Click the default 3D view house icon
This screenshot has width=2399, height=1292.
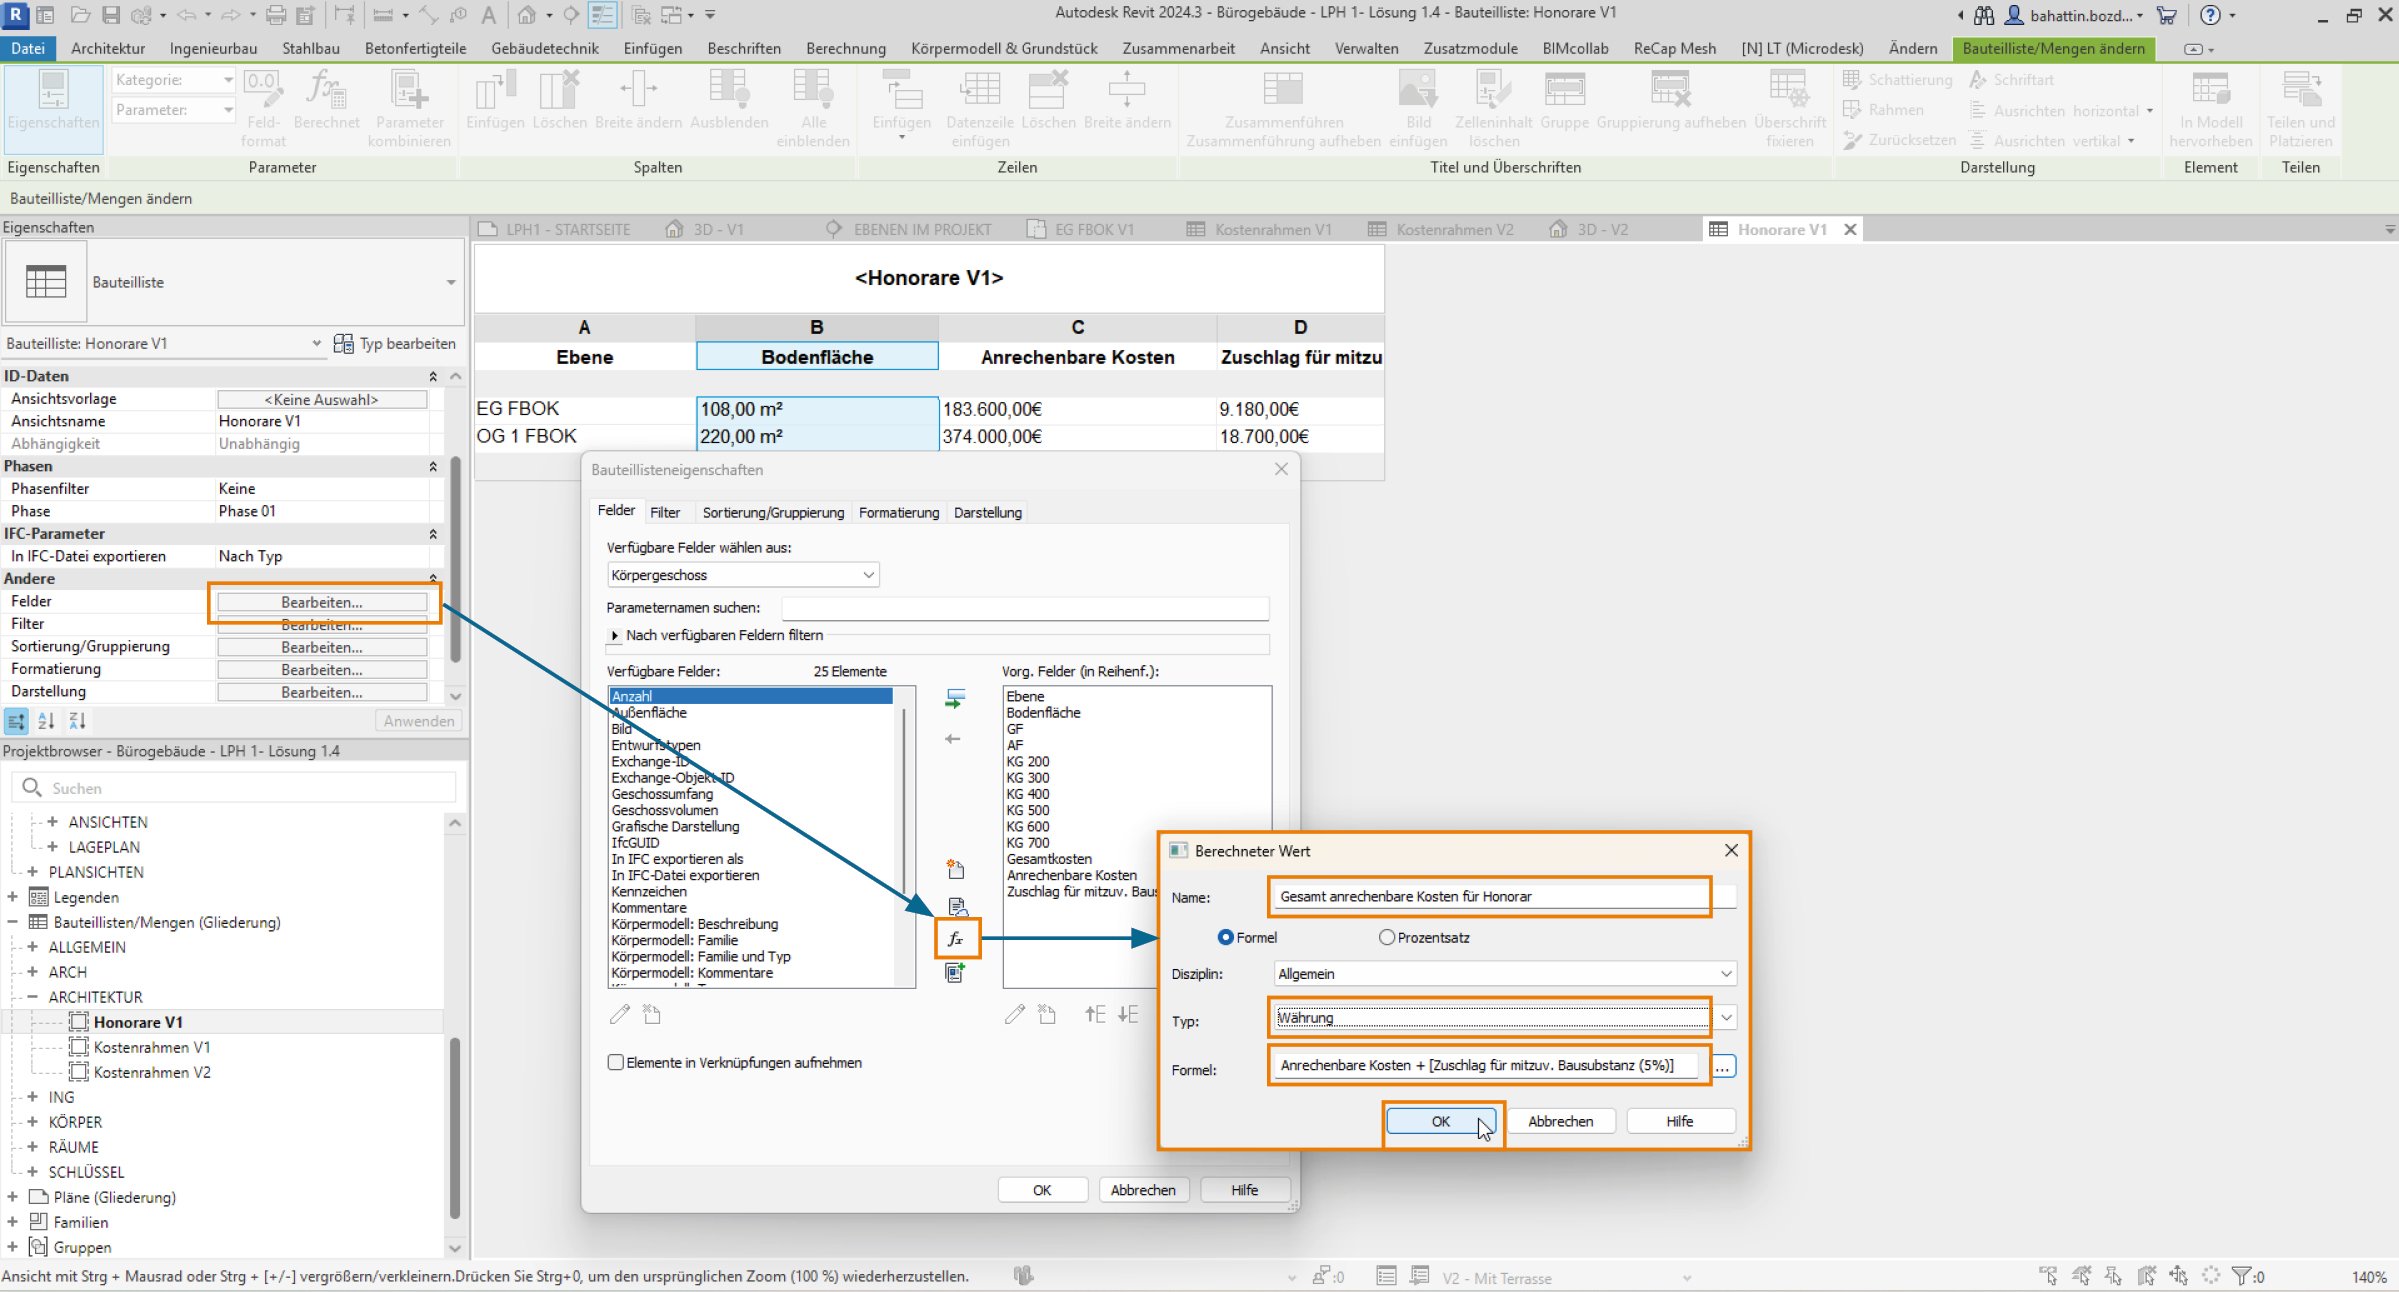coord(527,15)
